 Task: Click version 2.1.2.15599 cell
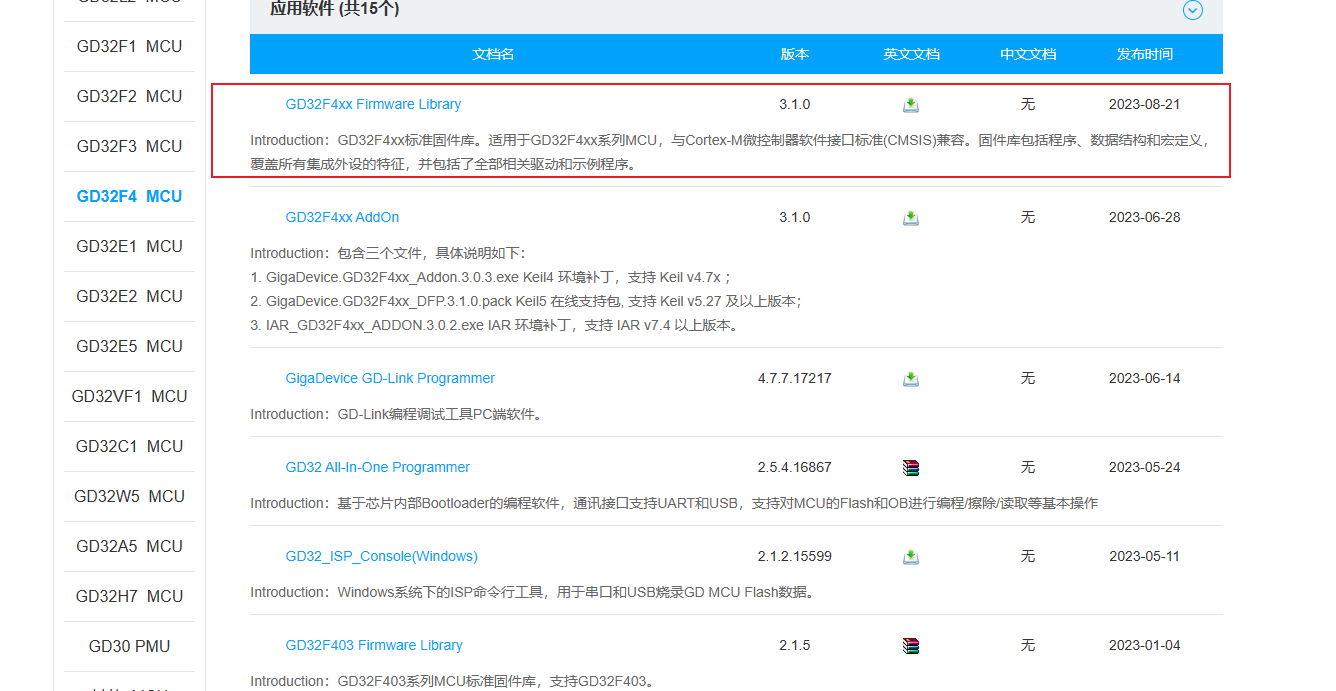click(795, 556)
